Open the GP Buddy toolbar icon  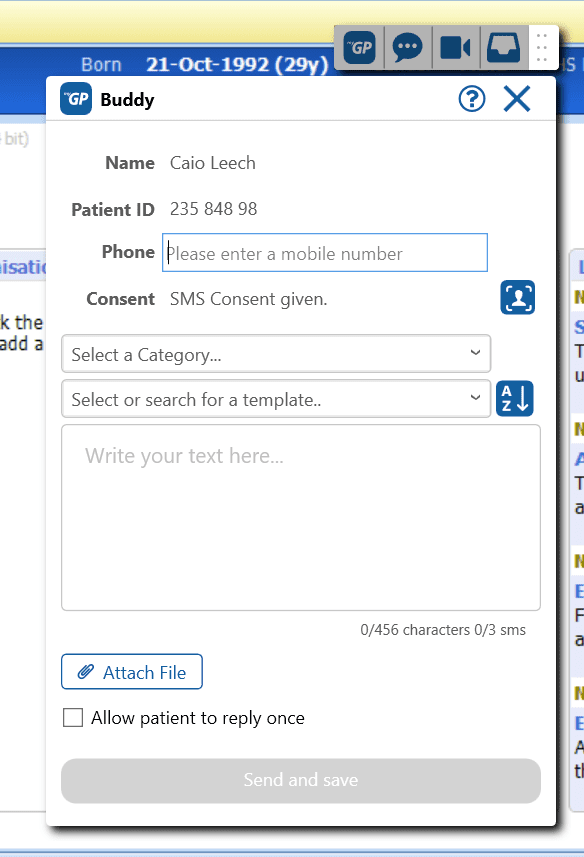click(x=359, y=48)
